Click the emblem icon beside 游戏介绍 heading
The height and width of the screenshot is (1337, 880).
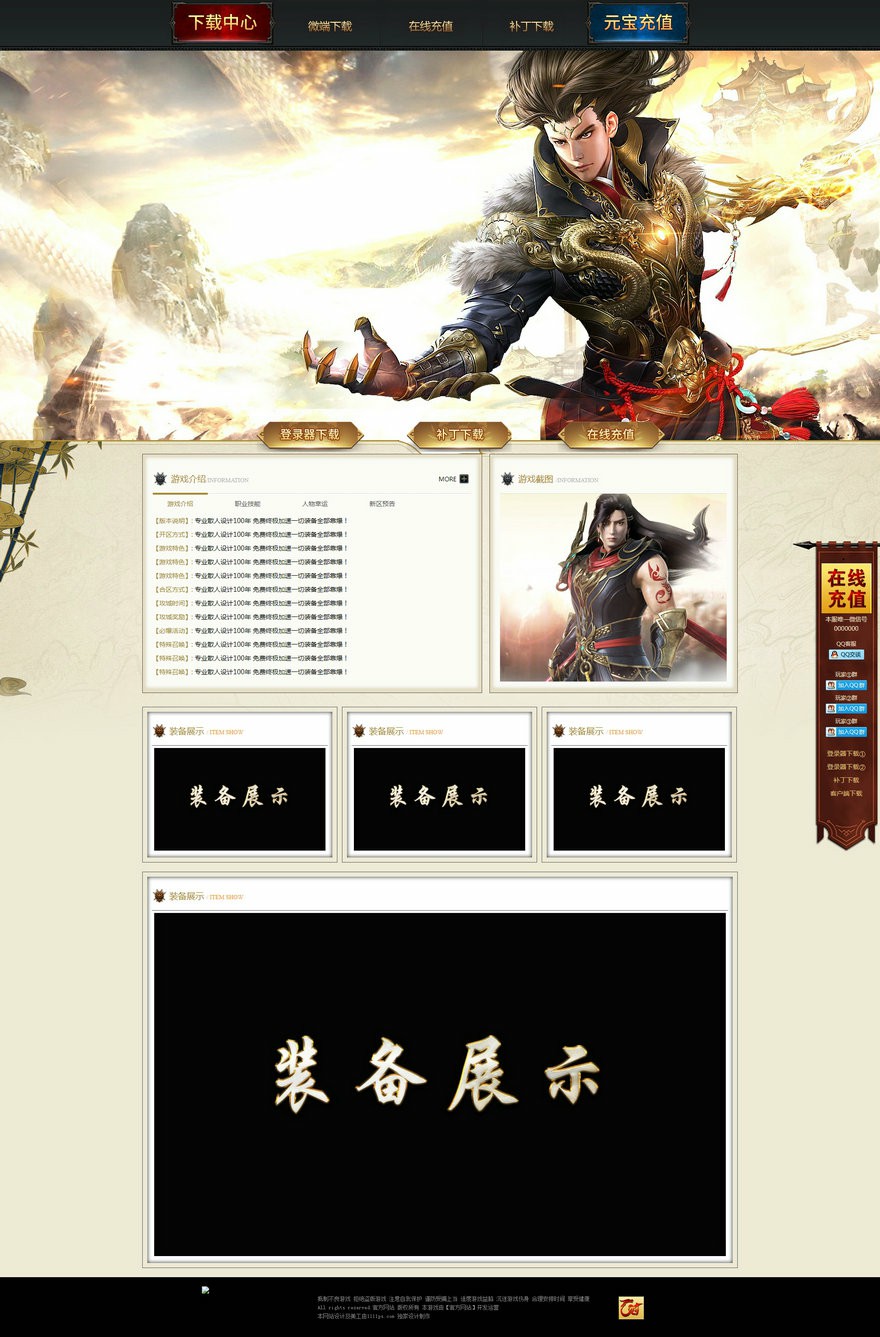tap(160, 479)
